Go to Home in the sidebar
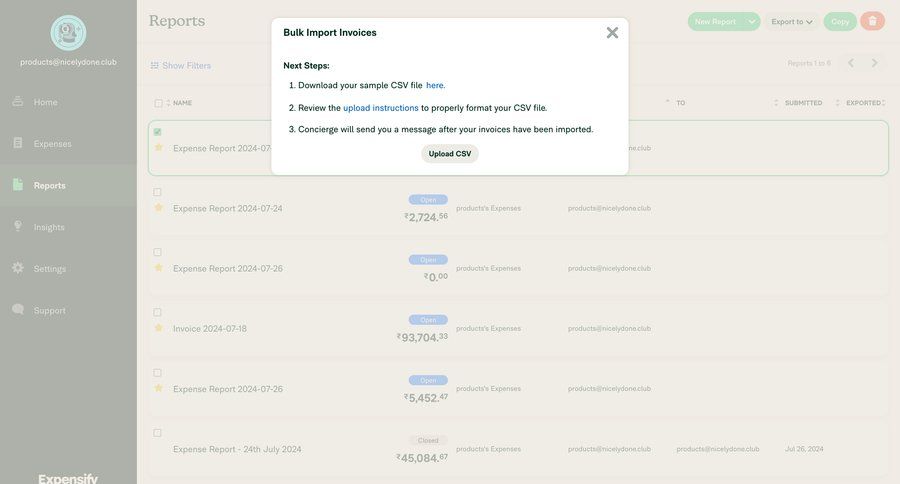900x484 pixels. [x=68, y=102]
